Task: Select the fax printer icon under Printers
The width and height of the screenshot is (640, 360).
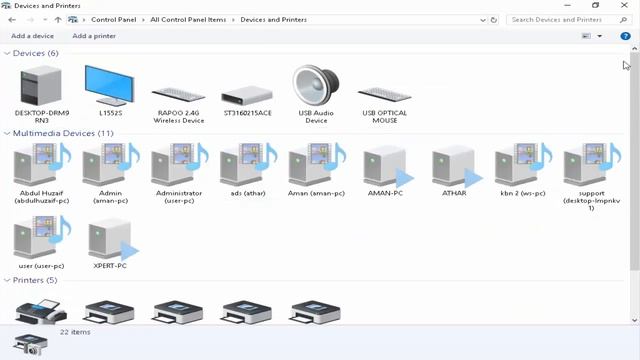Action: tap(41, 312)
